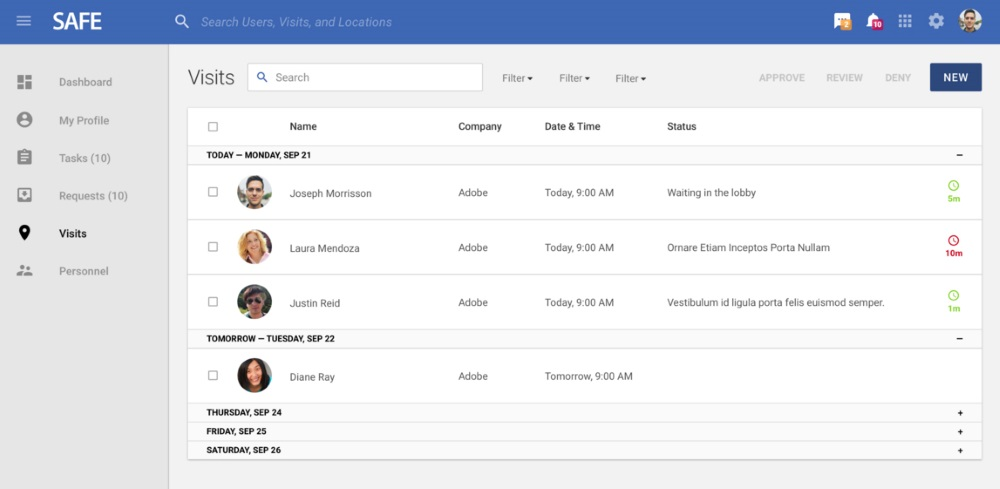Open the messages icon in header
Screen dimensions: 1000x489
(x=842, y=21)
